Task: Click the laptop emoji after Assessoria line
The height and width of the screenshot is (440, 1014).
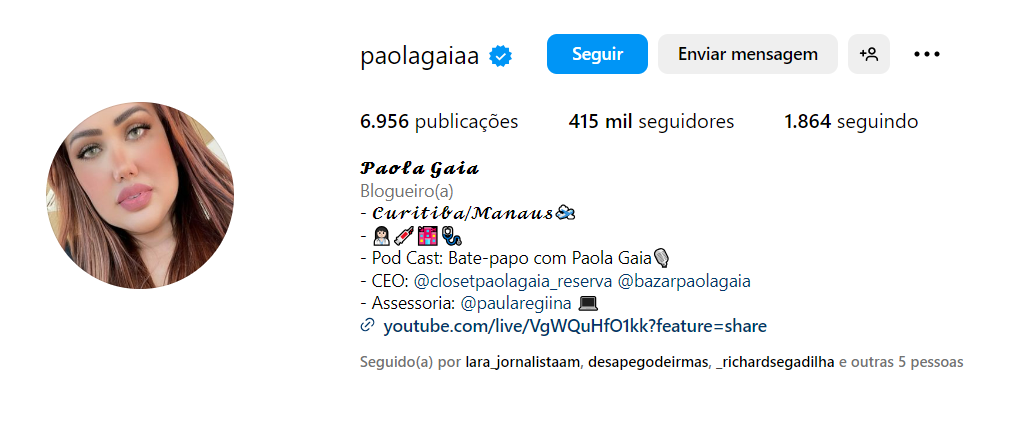Action: coord(587,303)
